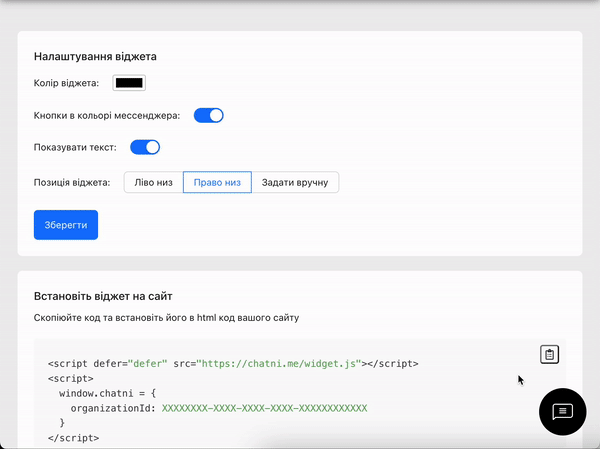
Task: Click the Скопіюйте код instruction text
Action: [x=166, y=318]
